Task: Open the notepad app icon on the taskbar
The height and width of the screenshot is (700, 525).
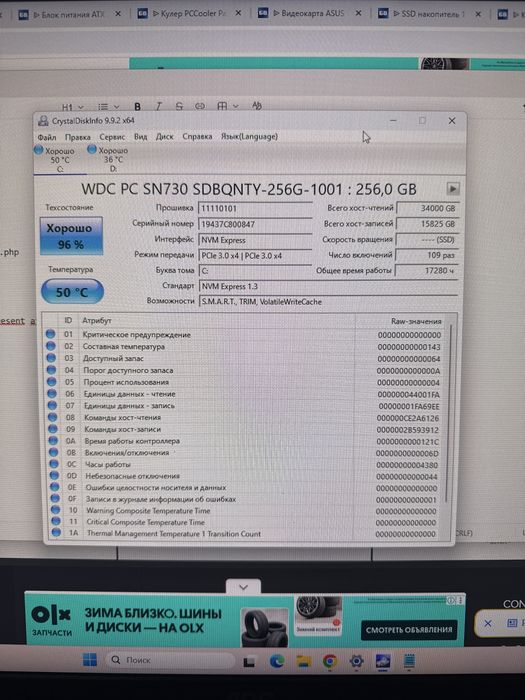Action: (x=409, y=661)
